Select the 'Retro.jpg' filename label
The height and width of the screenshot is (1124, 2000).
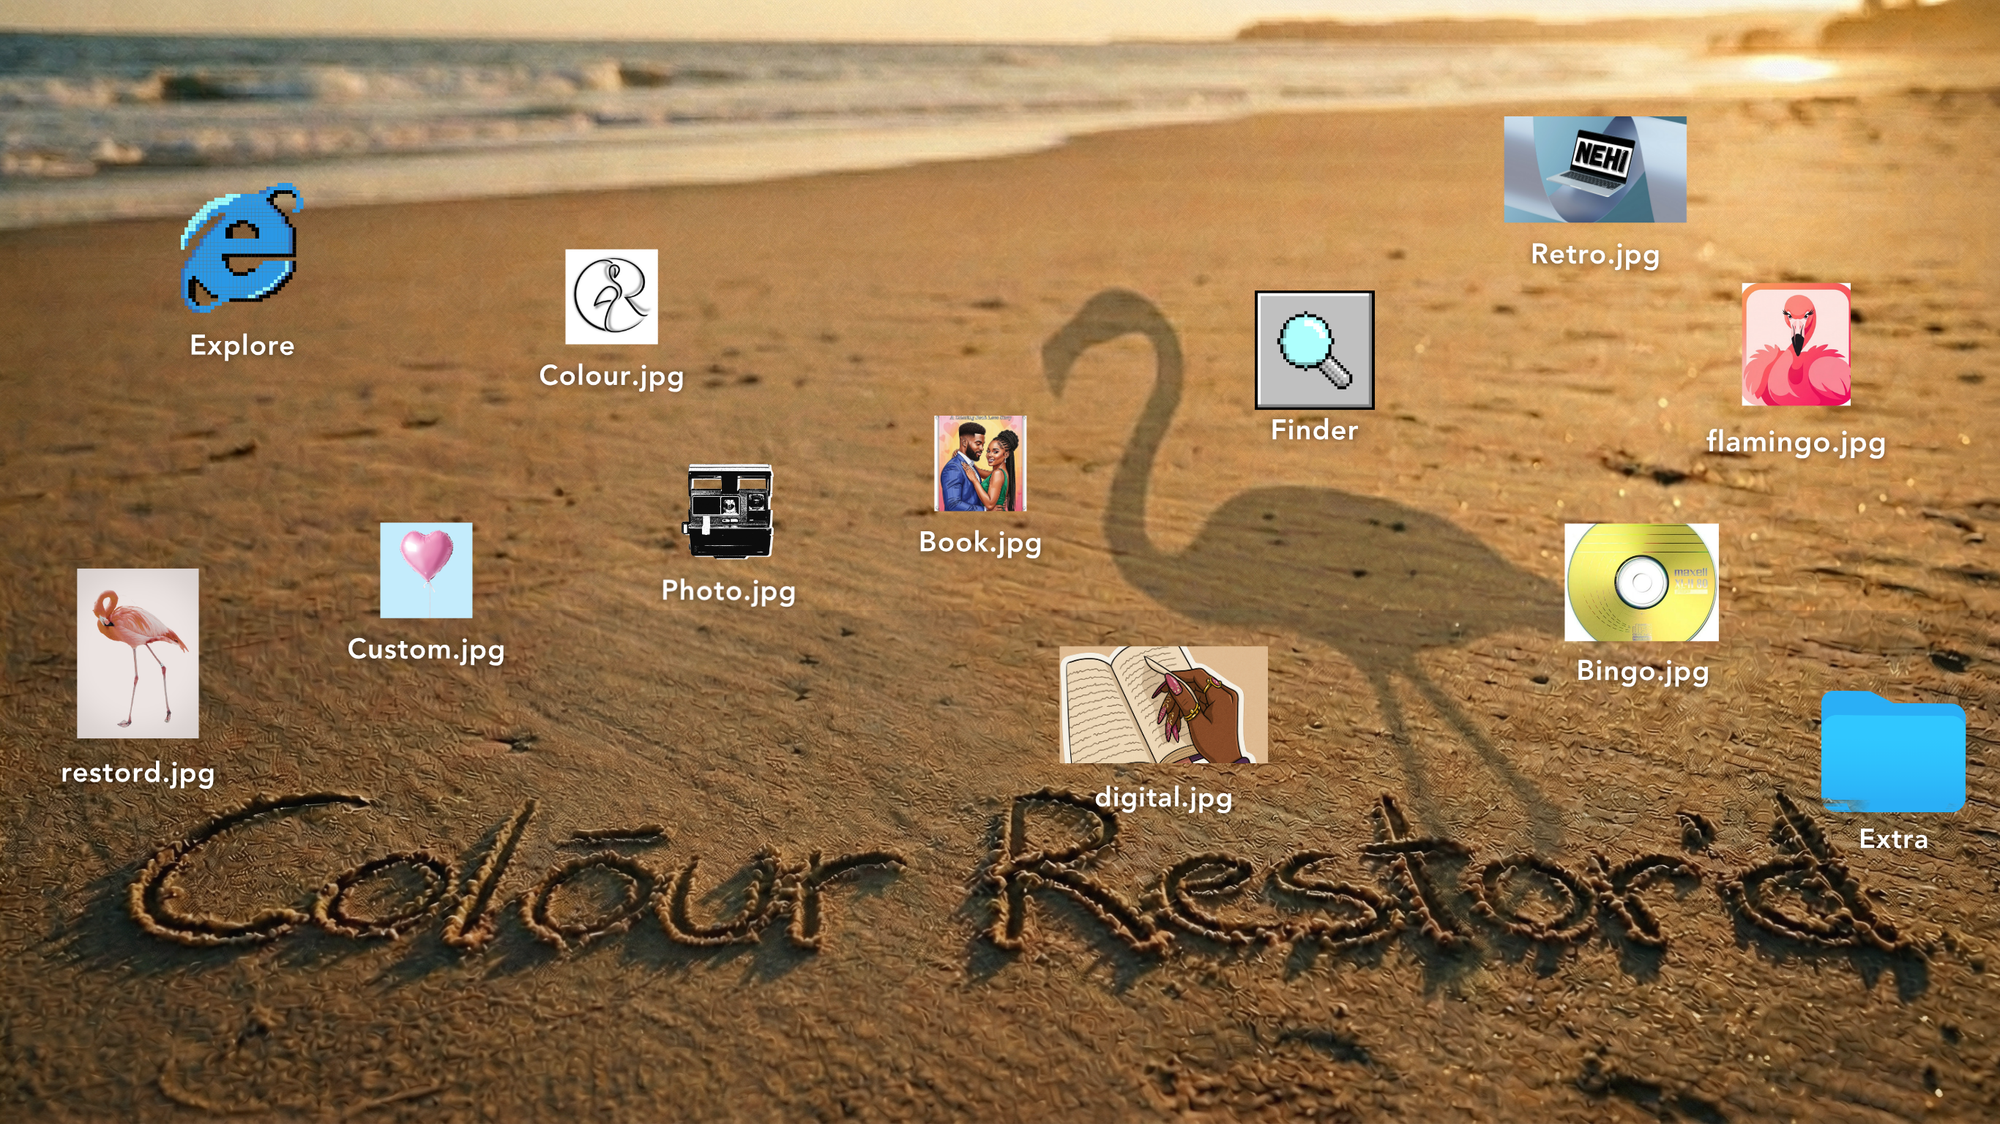(x=1594, y=255)
